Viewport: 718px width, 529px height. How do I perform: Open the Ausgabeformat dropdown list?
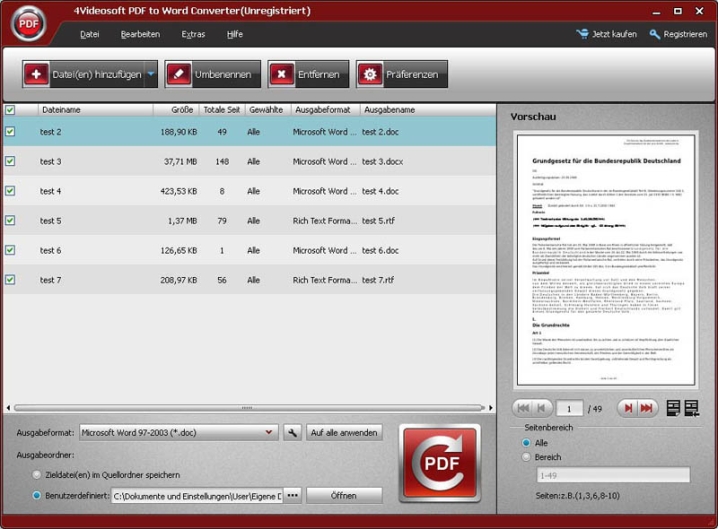pos(270,432)
